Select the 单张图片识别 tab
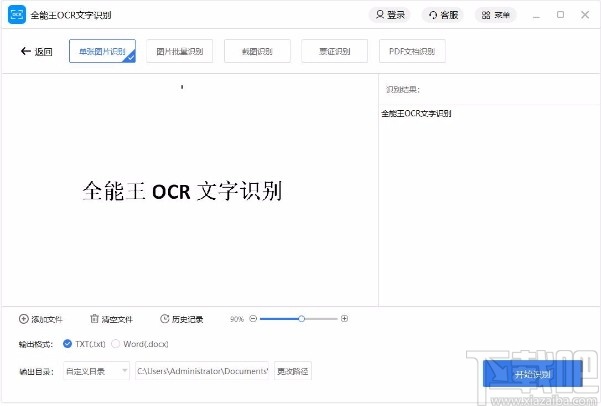Image resolution: width=601 pixels, height=406 pixels. click(102, 51)
